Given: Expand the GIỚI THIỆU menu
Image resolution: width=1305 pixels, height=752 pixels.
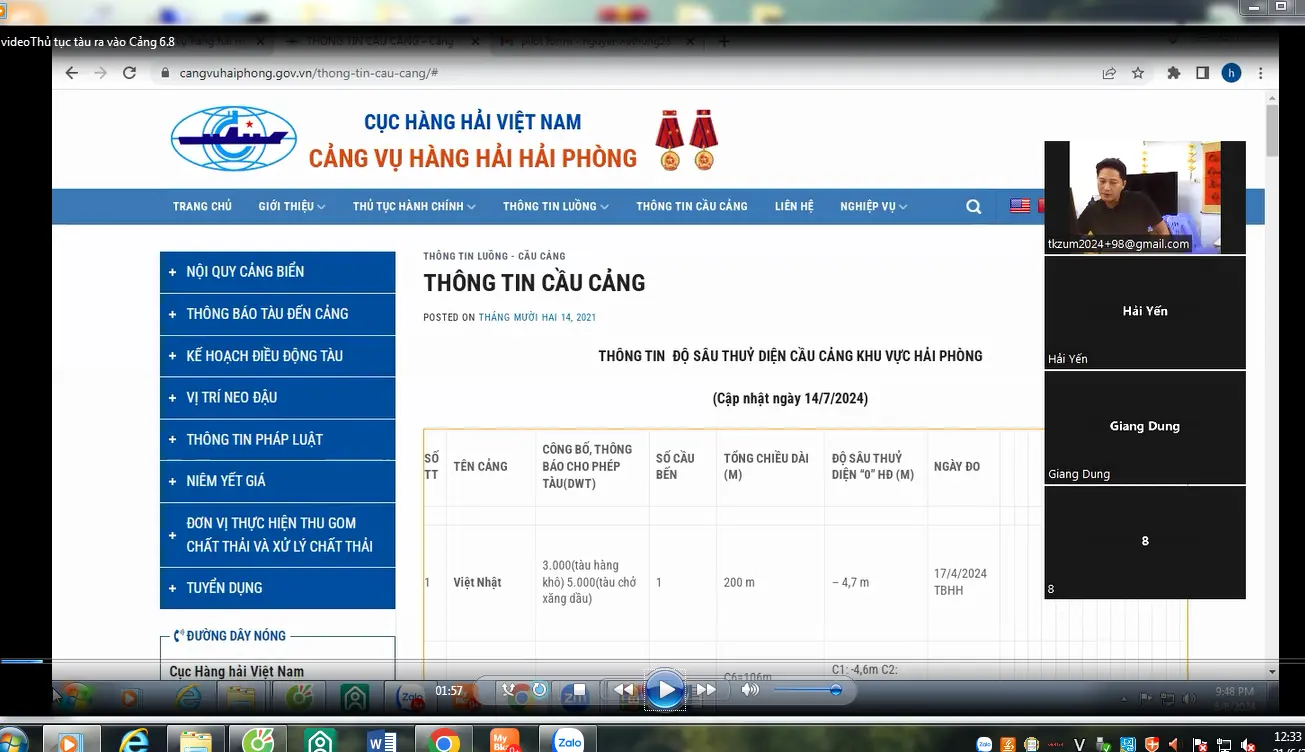Looking at the screenshot, I should pos(291,206).
